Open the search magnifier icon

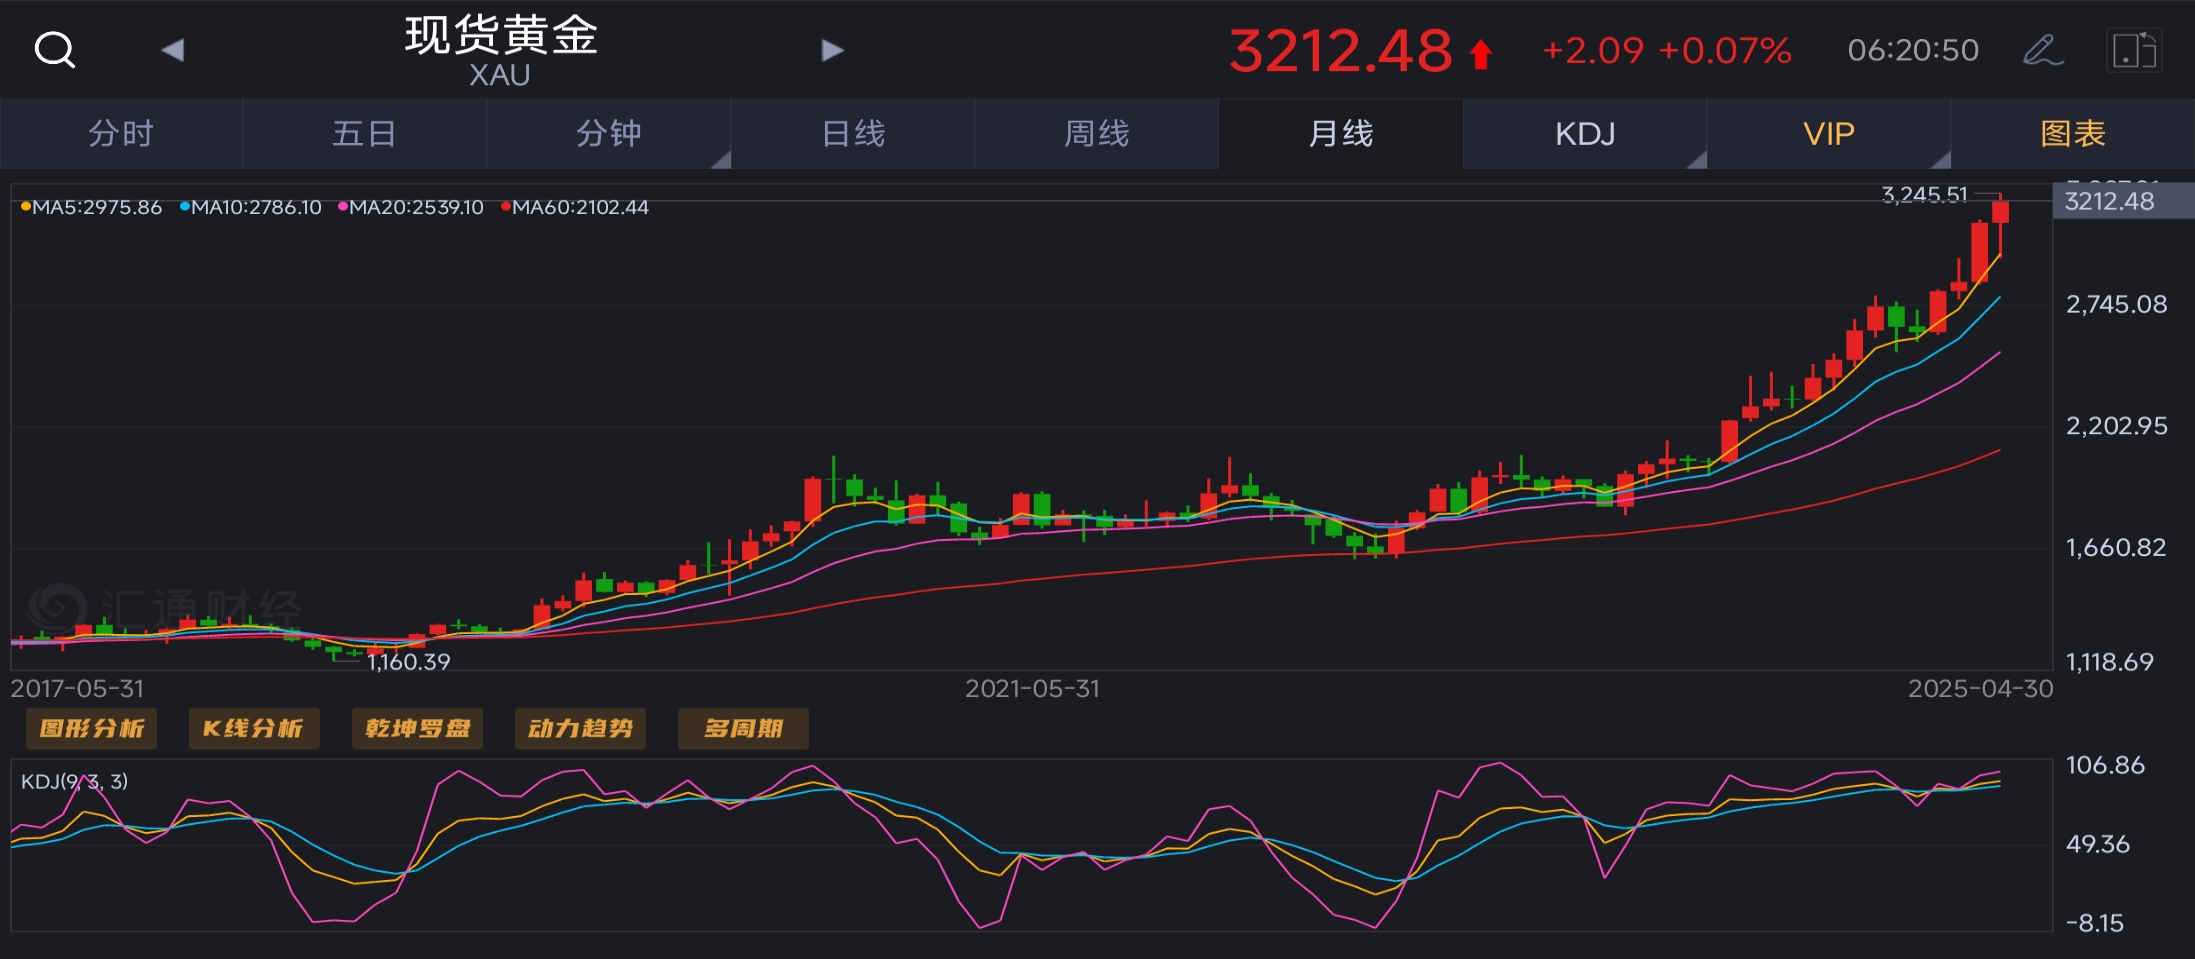[54, 49]
